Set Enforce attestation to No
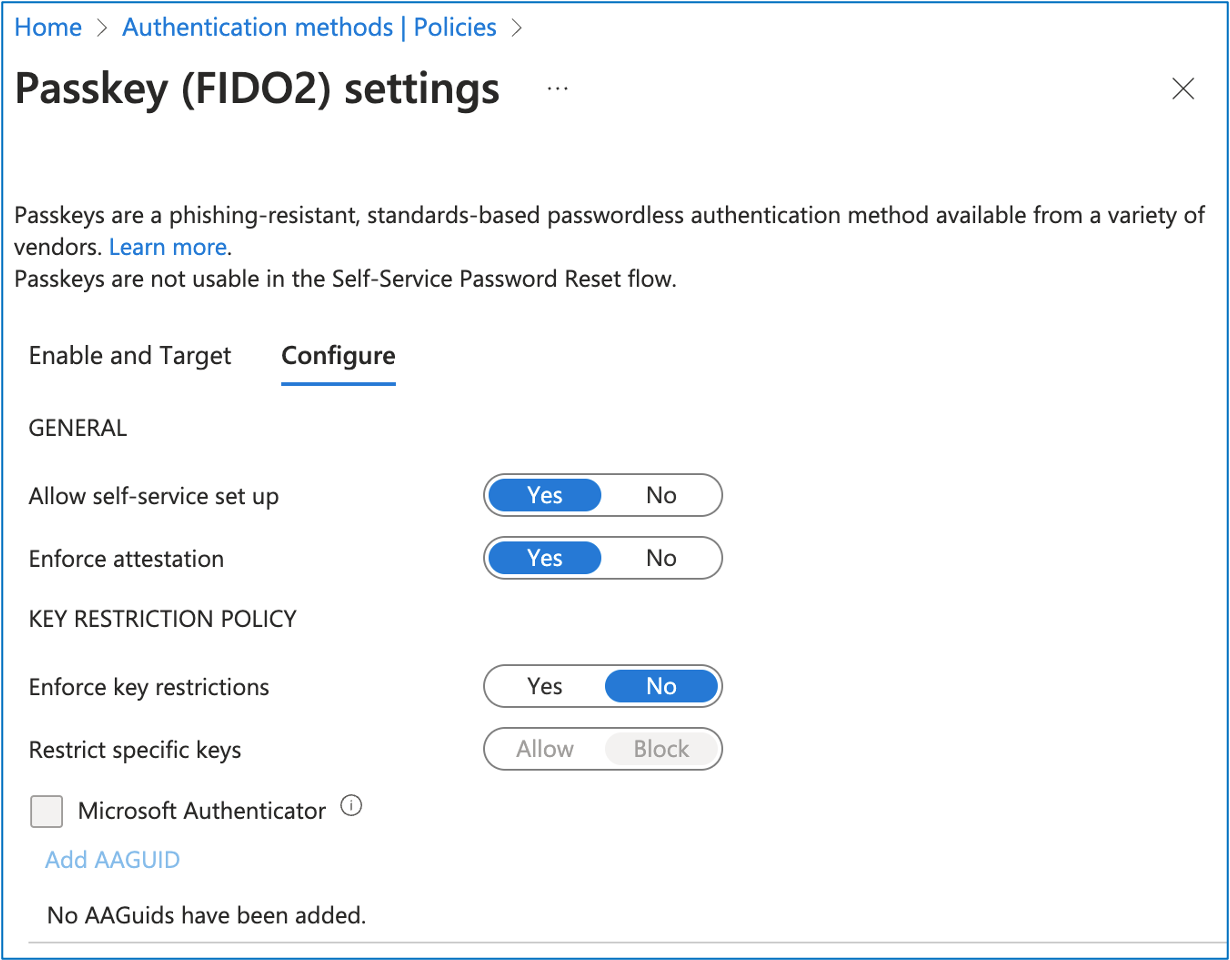 tap(662, 558)
